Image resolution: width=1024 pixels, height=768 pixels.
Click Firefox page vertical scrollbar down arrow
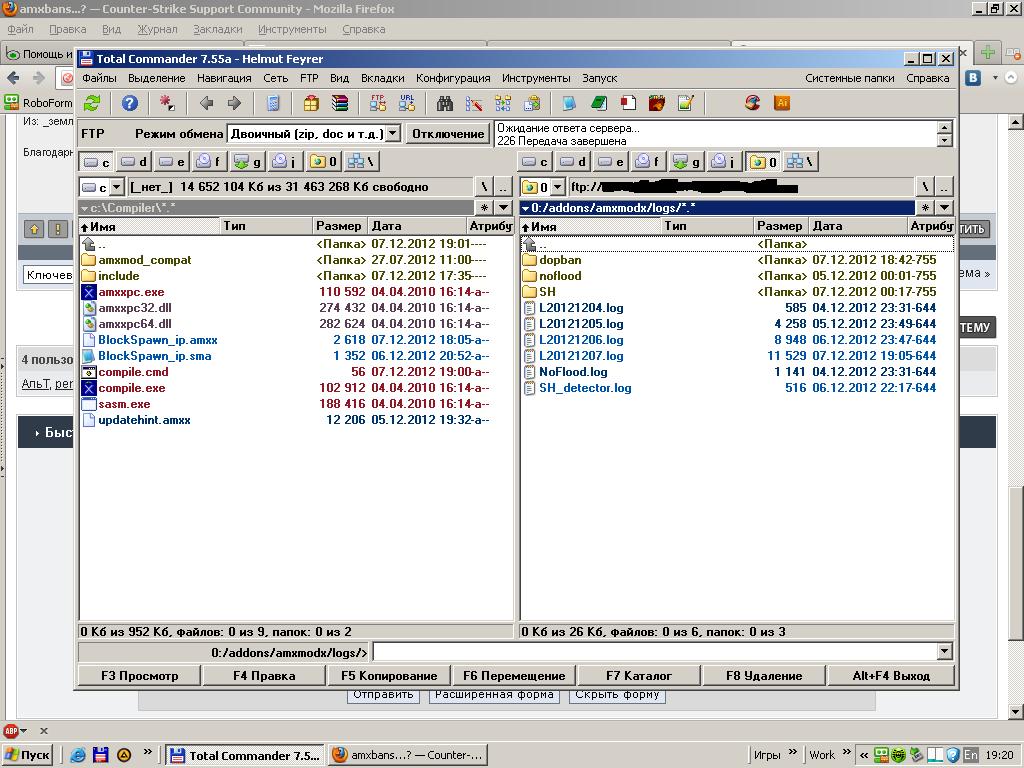(x=1015, y=711)
